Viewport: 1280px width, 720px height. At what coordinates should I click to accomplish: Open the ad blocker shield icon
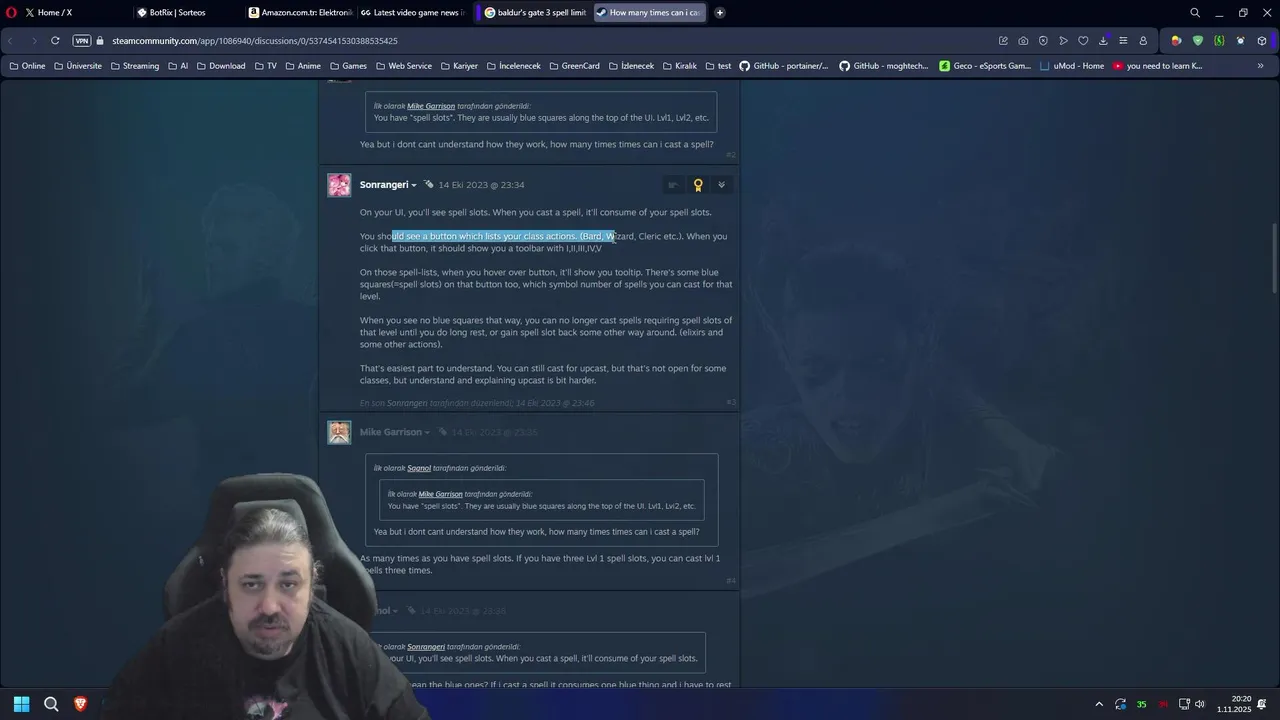coord(1043,41)
